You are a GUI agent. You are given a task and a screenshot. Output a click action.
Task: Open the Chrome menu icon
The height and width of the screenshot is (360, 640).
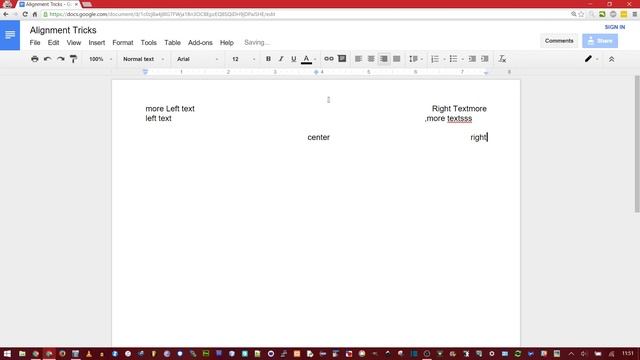point(635,14)
